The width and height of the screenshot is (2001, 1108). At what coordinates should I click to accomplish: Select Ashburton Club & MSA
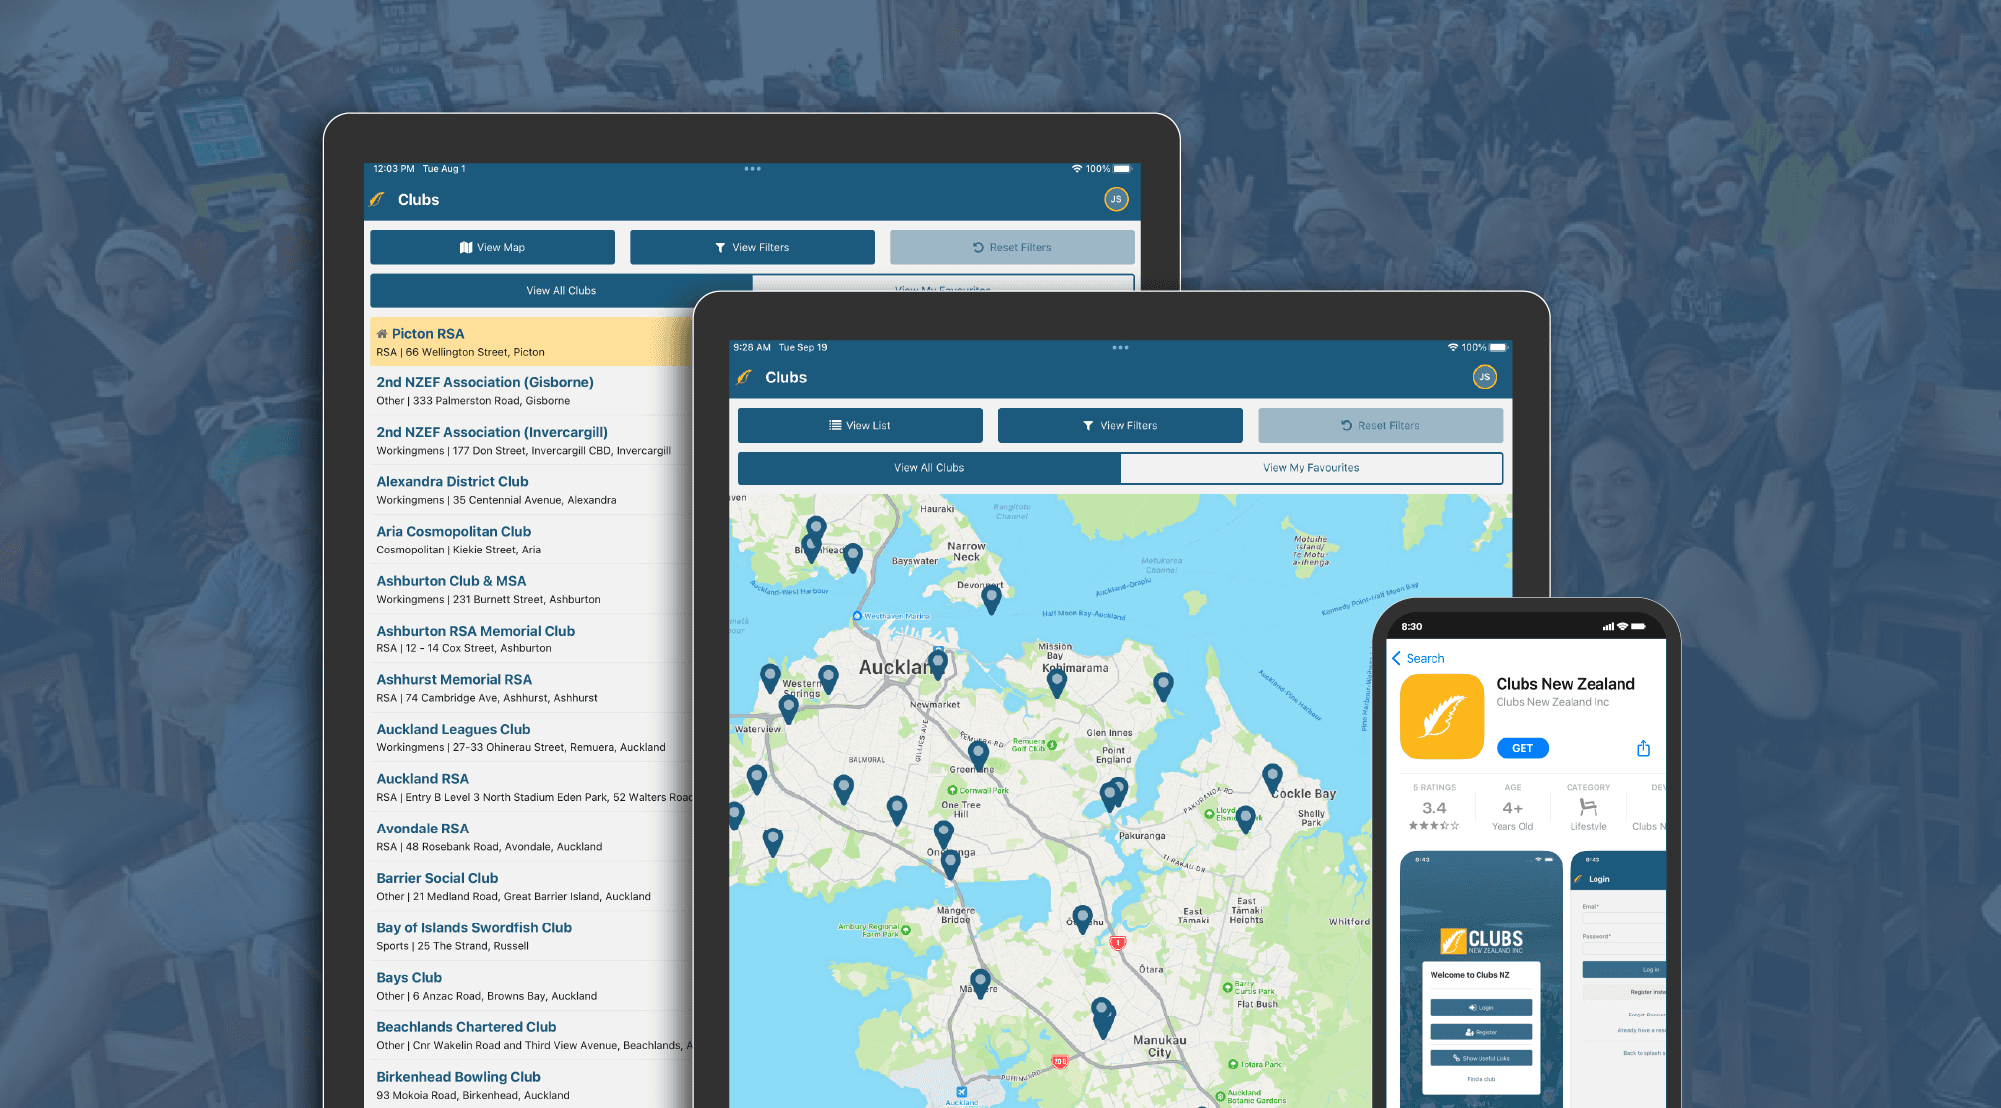point(531,589)
